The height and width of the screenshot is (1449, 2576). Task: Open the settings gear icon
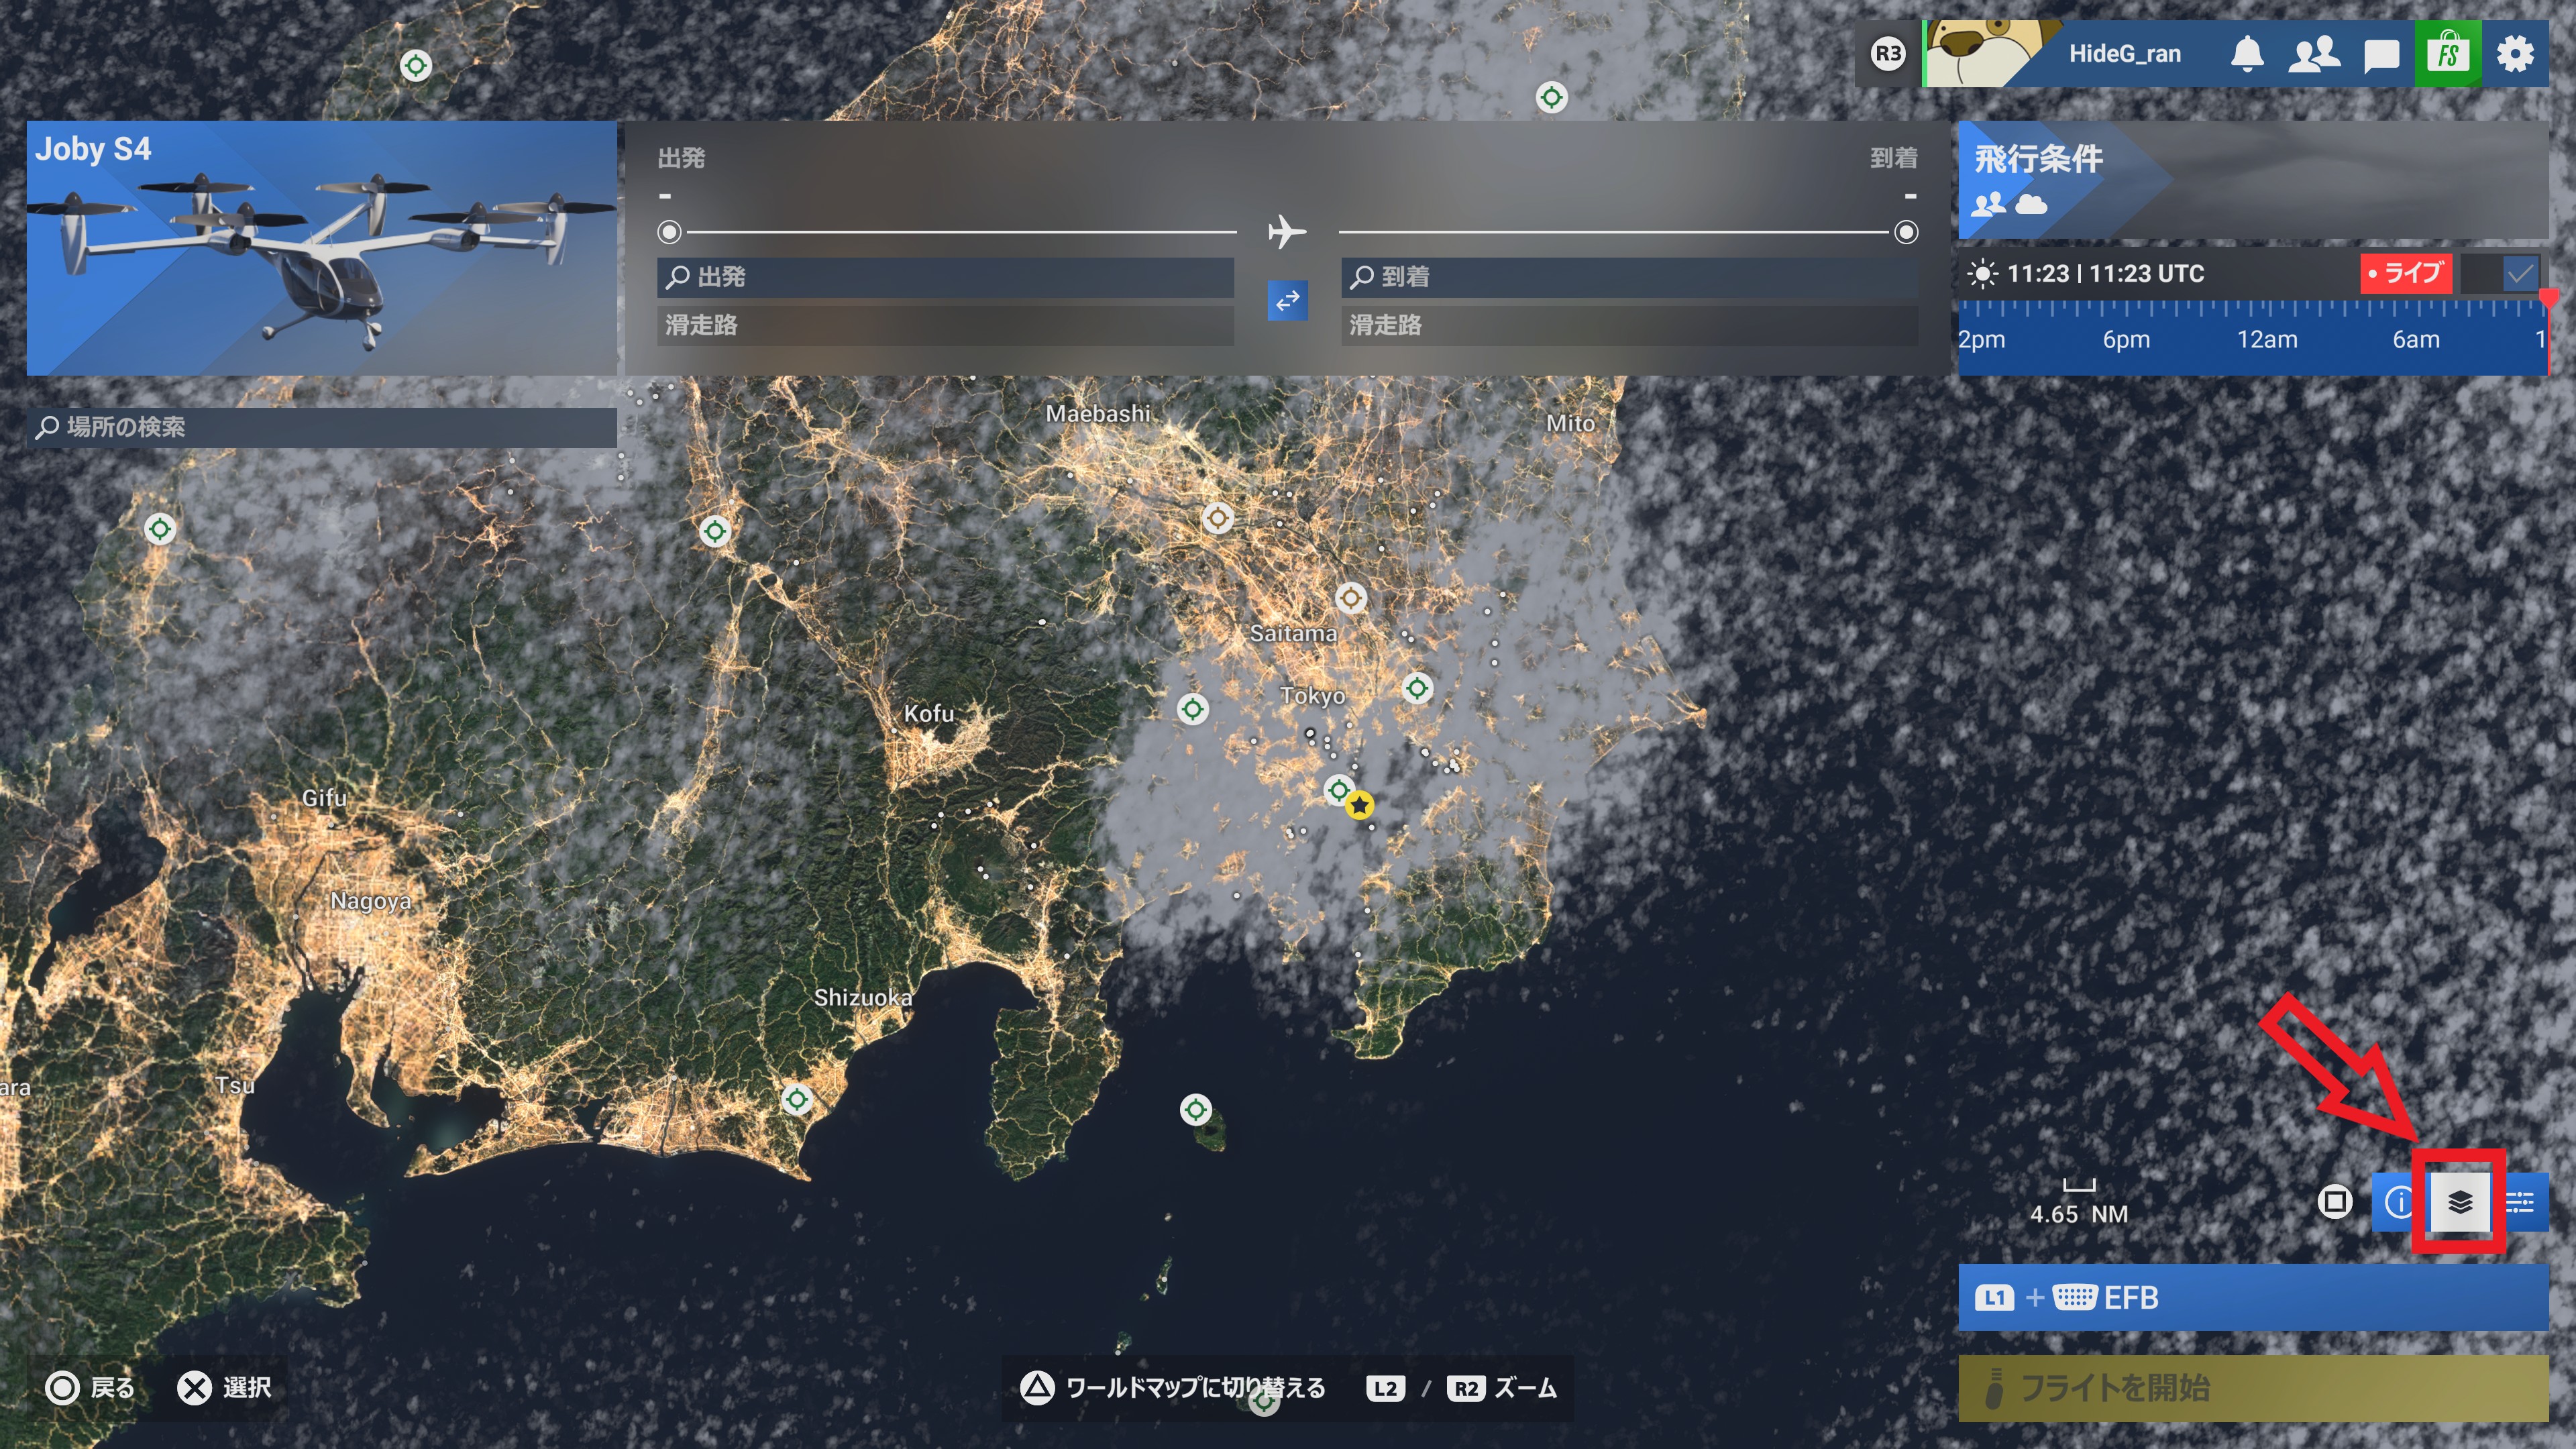pos(2515,54)
